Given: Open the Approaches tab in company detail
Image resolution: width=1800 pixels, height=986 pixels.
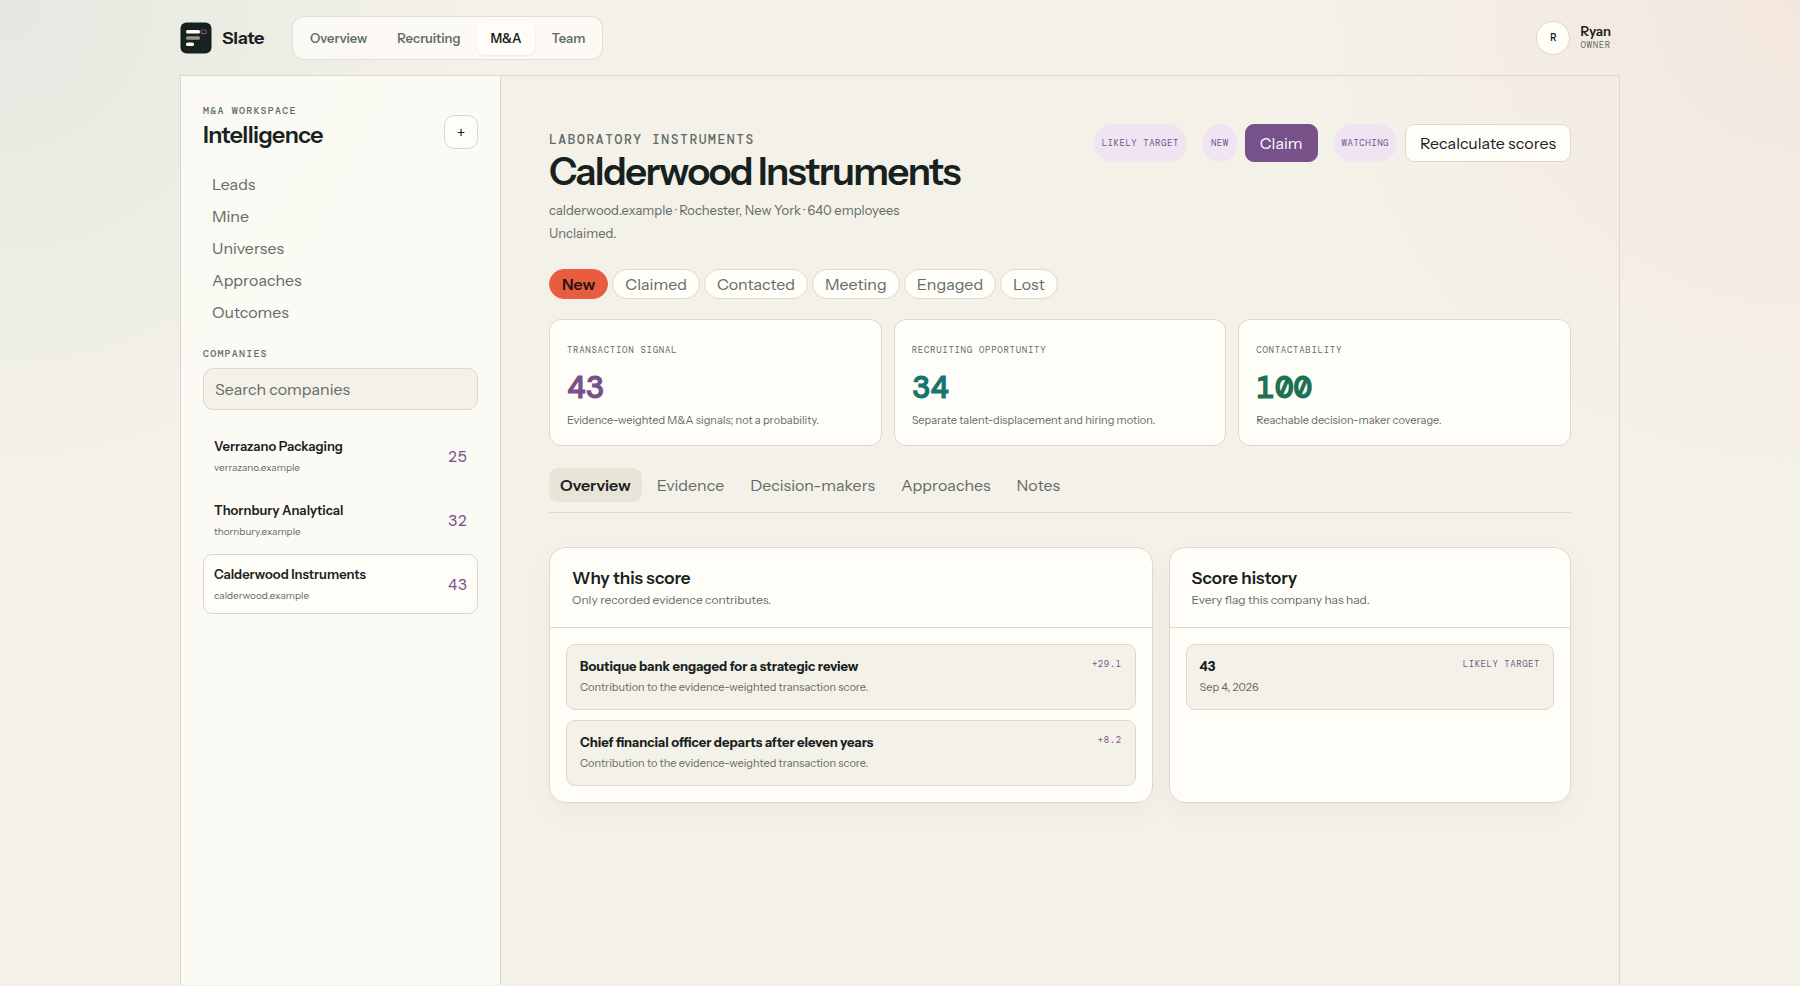Looking at the screenshot, I should [x=946, y=485].
